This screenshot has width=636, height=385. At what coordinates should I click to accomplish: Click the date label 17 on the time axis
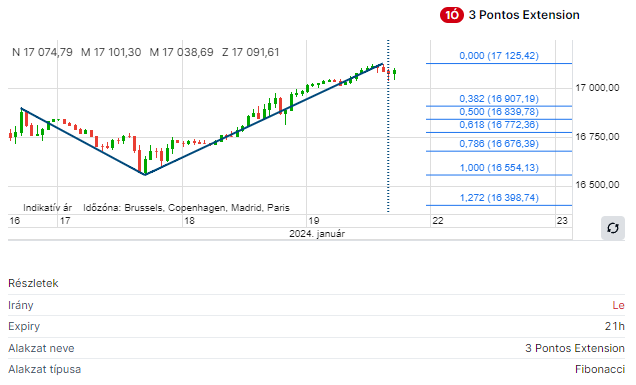coord(65,221)
